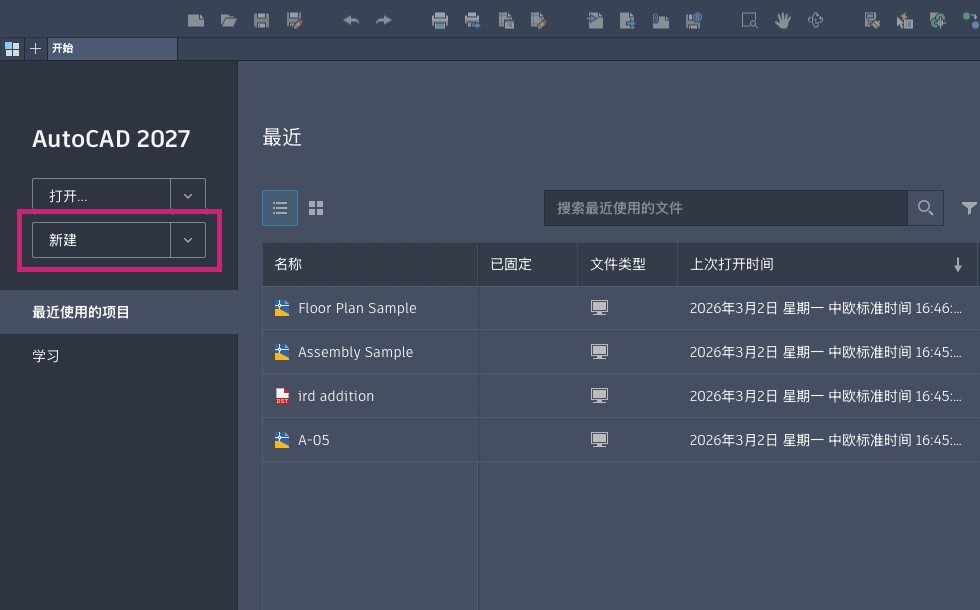The height and width of the screenshot is (610, 980).
Task: Select 最近使用的项目 in sidebar
Action: pyautogui.click(x=119, y=312)
